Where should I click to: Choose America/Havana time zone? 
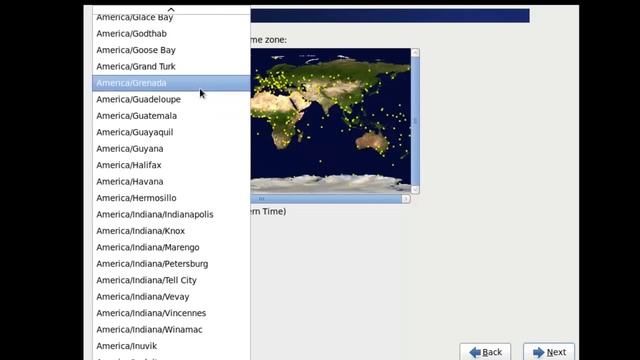(171, 181)
